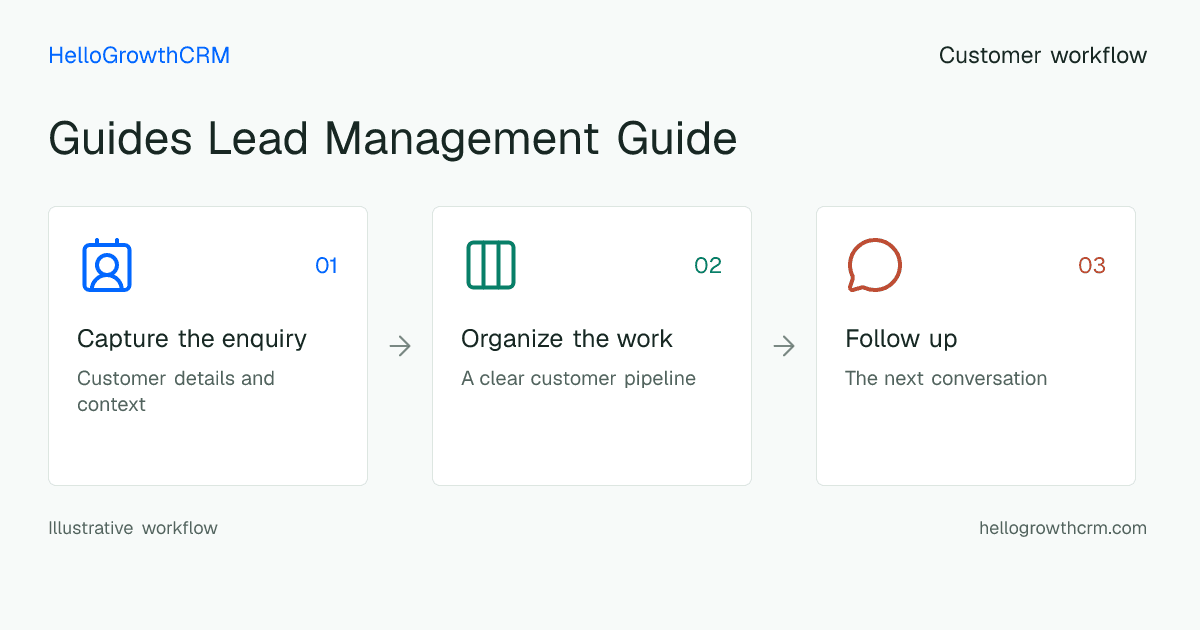Screen dimensions: 1200x630
Task: Click the 'A clear customer pipeline' text
Action: click(x=578, y=379)
